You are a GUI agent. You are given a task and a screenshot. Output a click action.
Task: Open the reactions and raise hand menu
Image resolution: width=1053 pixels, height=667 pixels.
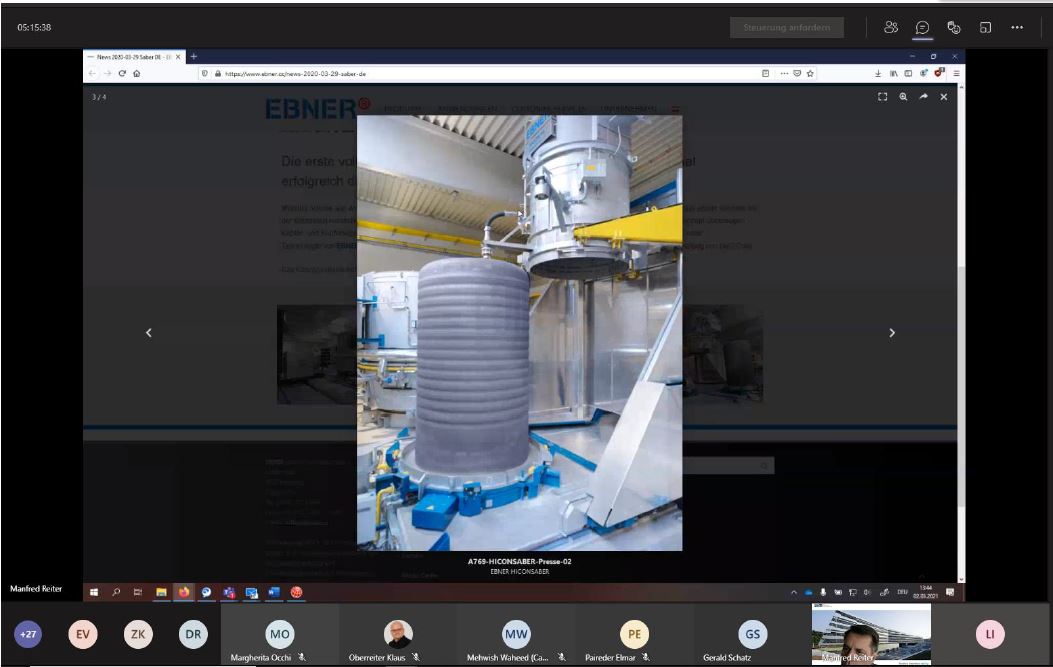pos(954,28)
